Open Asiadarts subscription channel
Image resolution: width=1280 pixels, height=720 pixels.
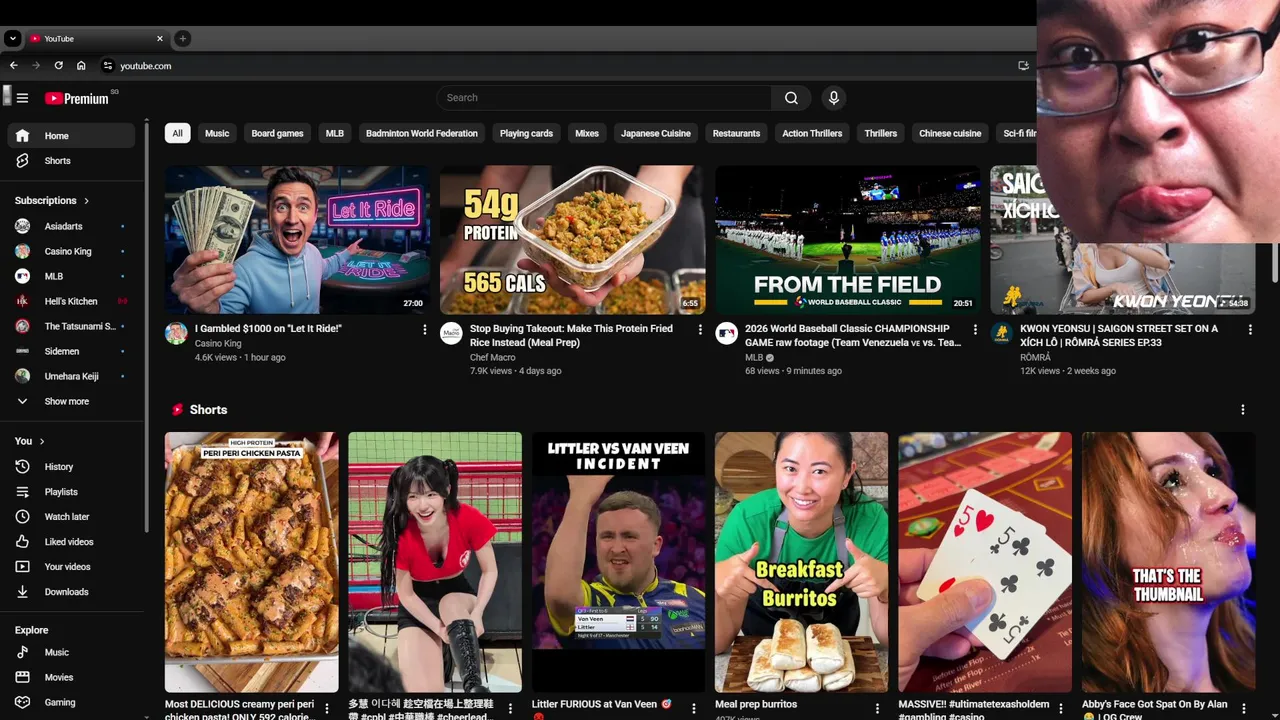70,226
